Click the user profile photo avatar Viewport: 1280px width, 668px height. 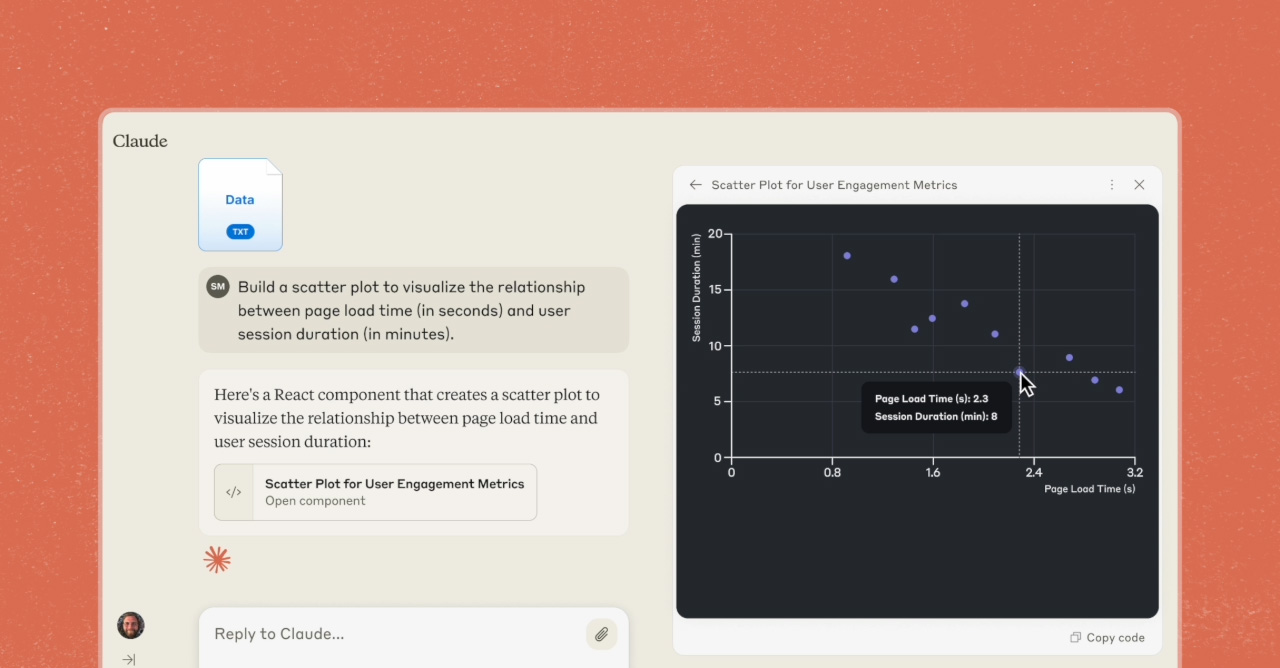[x=131, y=626]
